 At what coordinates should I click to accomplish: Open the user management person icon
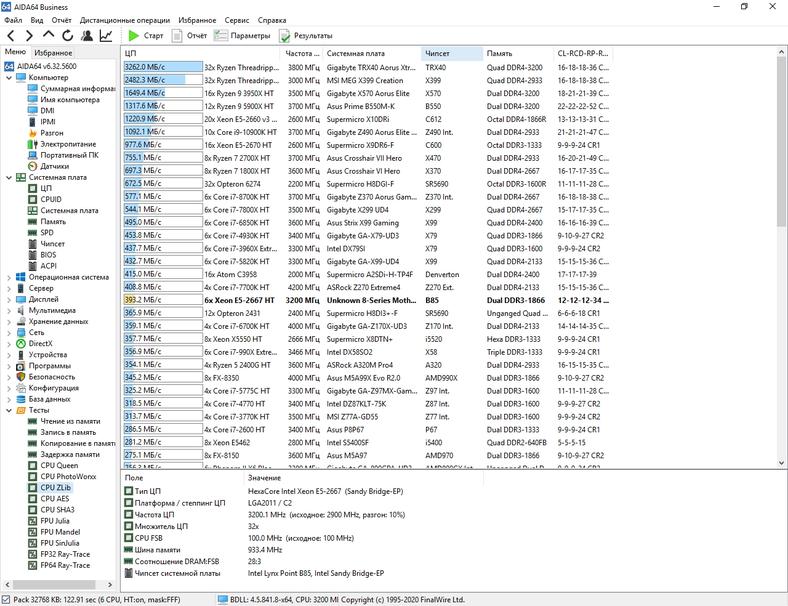coord(87,36)
